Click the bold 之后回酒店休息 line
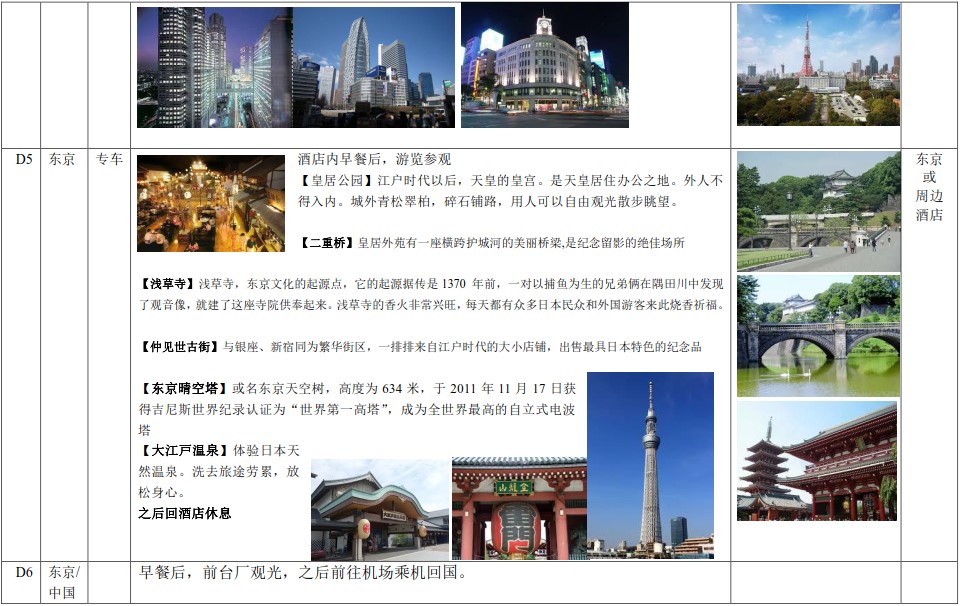The height and width of the screenshot is (606, 960). [185, 513]
